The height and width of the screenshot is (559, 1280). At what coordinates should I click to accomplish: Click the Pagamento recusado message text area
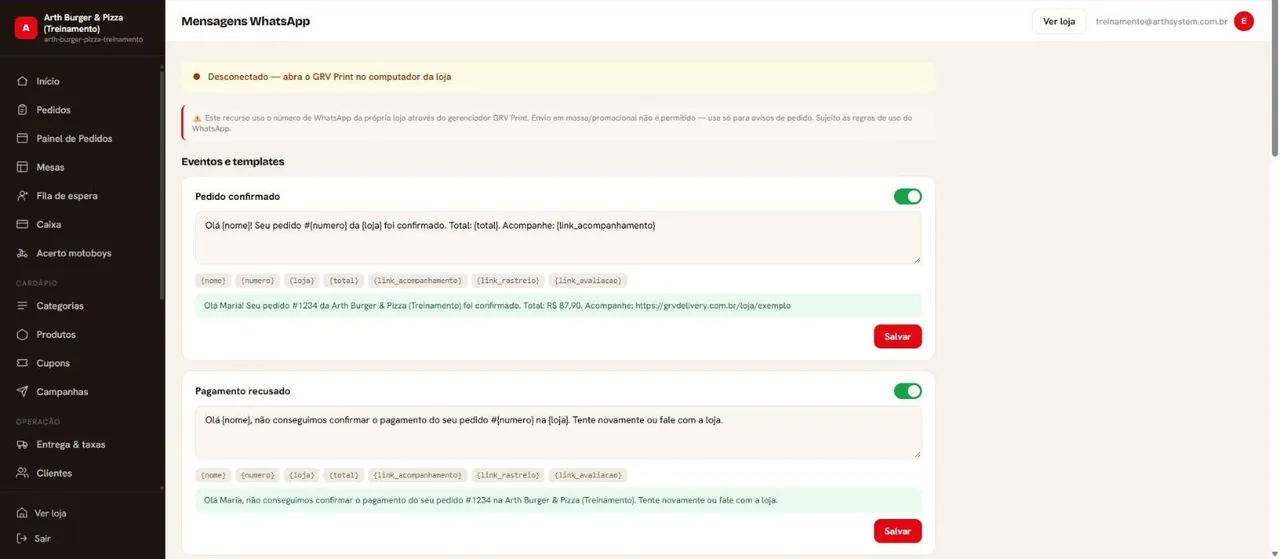pos(558,433)
